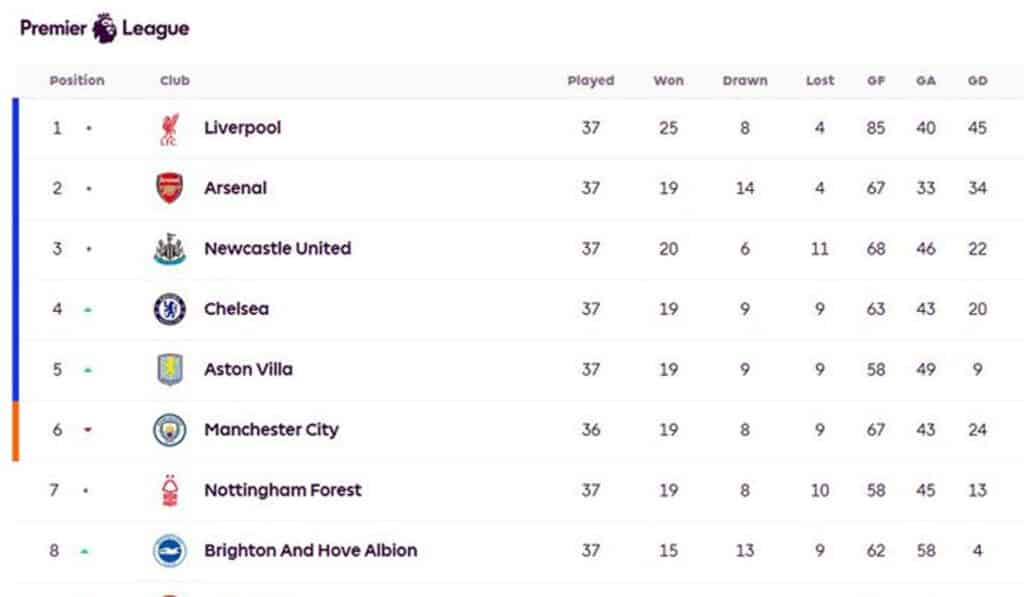Viewport: 1024px width, 597px height.
Task: Click the Position column header
Action: coord(76,80)
